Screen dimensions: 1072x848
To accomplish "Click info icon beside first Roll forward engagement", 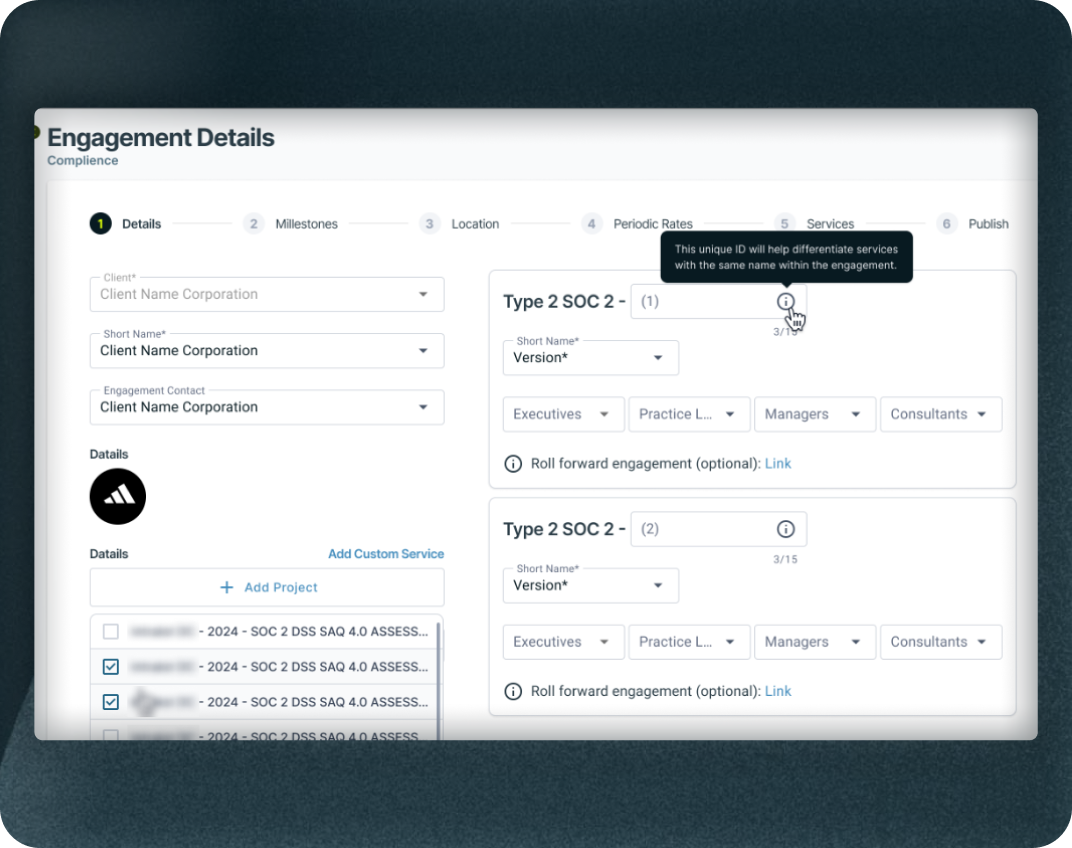I will pyautogui.click(x=513, y=464).
